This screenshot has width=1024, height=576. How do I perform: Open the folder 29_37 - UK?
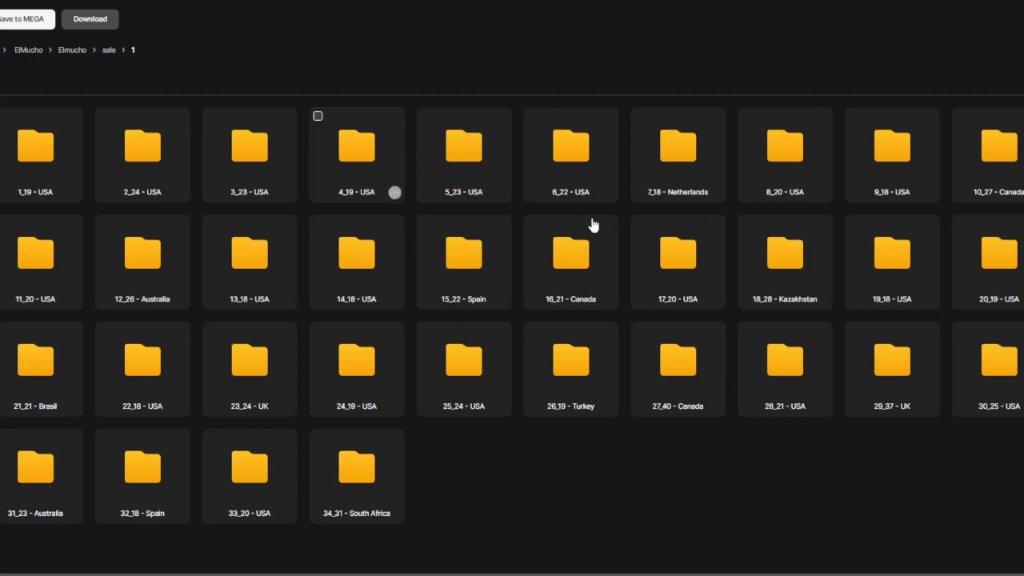892,369
